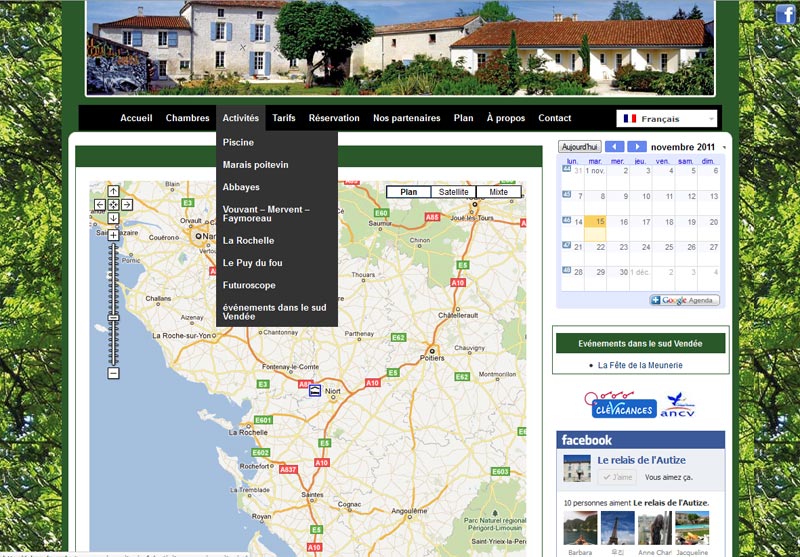This screenshot has height=557, width=800.
Task: Click the Aujourd'hui calendar button
Action: click(580, 147)
